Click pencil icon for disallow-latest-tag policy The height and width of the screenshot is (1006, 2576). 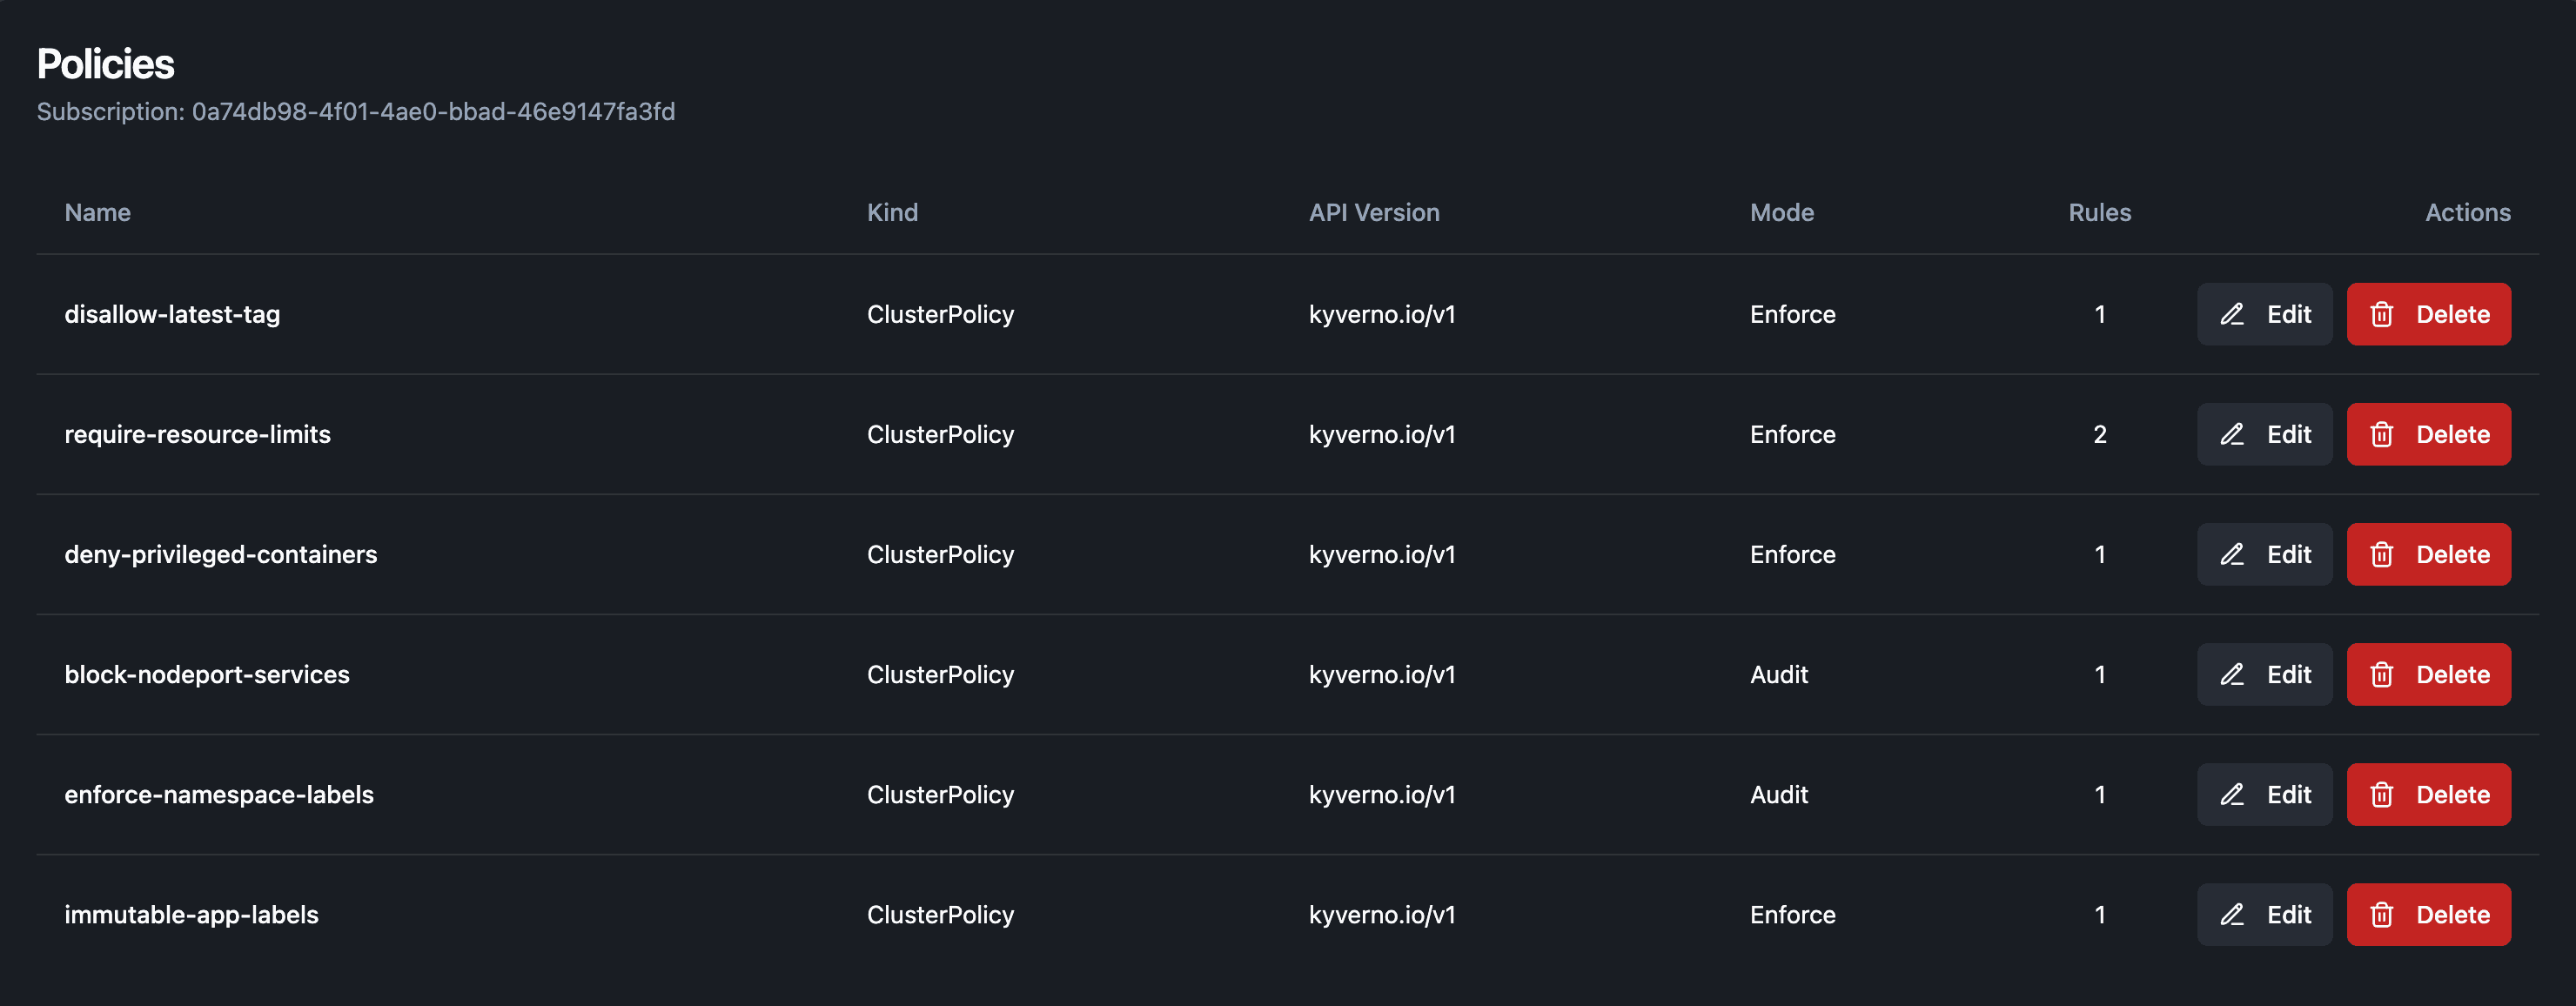2232,314
